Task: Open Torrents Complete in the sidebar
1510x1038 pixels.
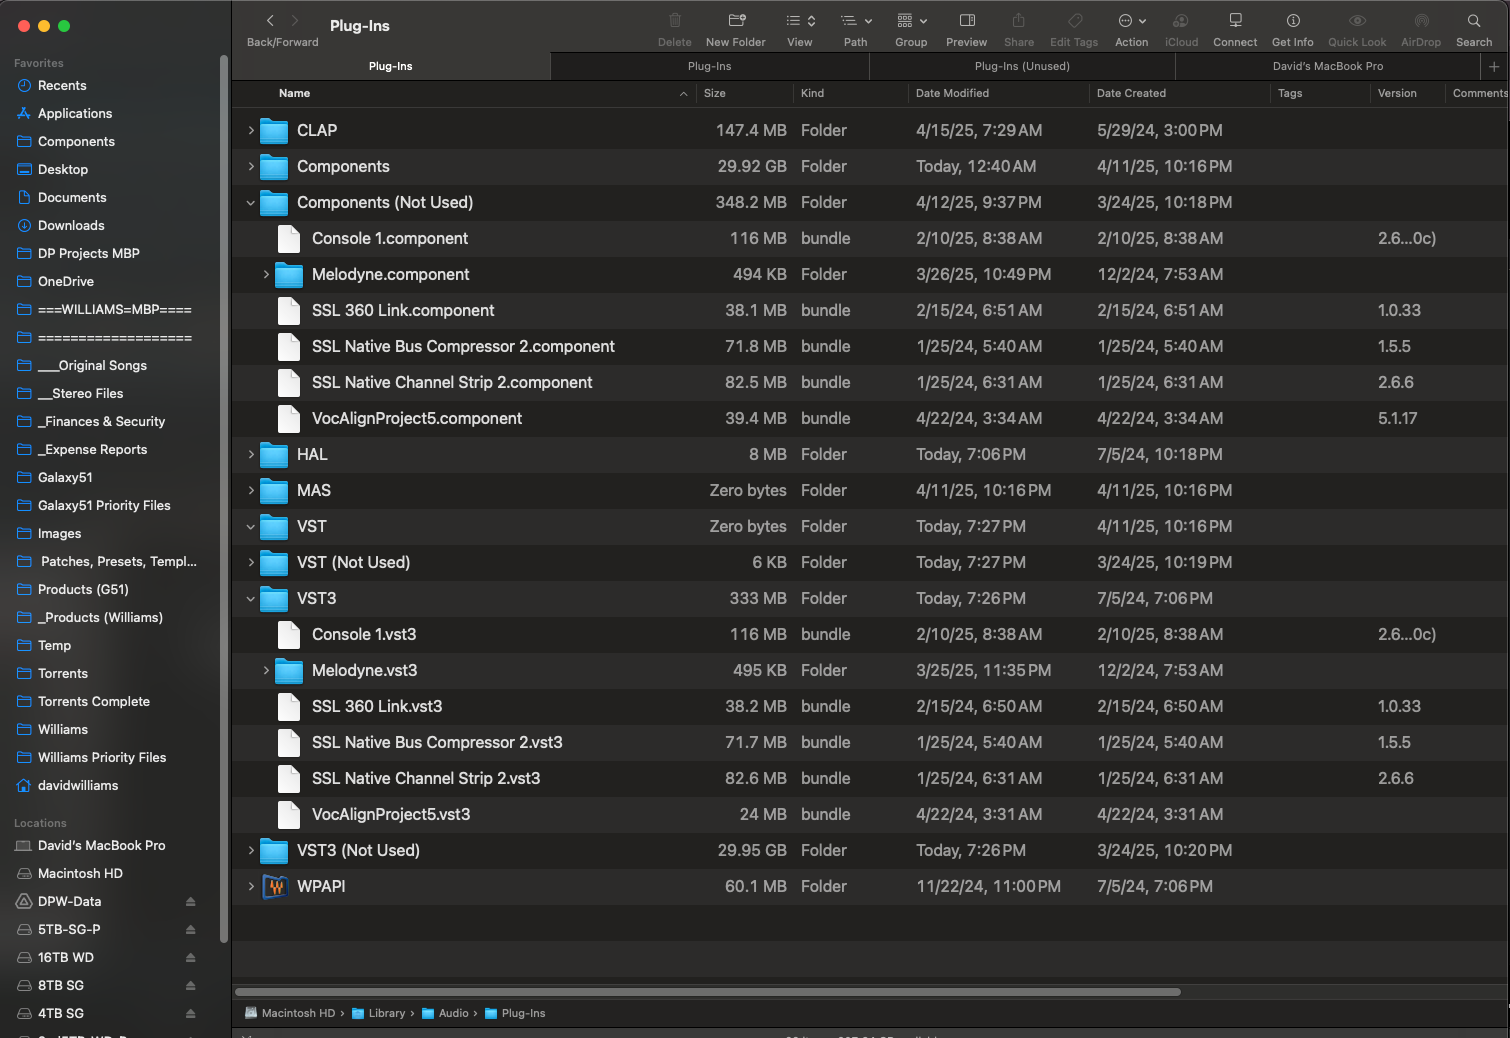Action: tap(94, 701)
